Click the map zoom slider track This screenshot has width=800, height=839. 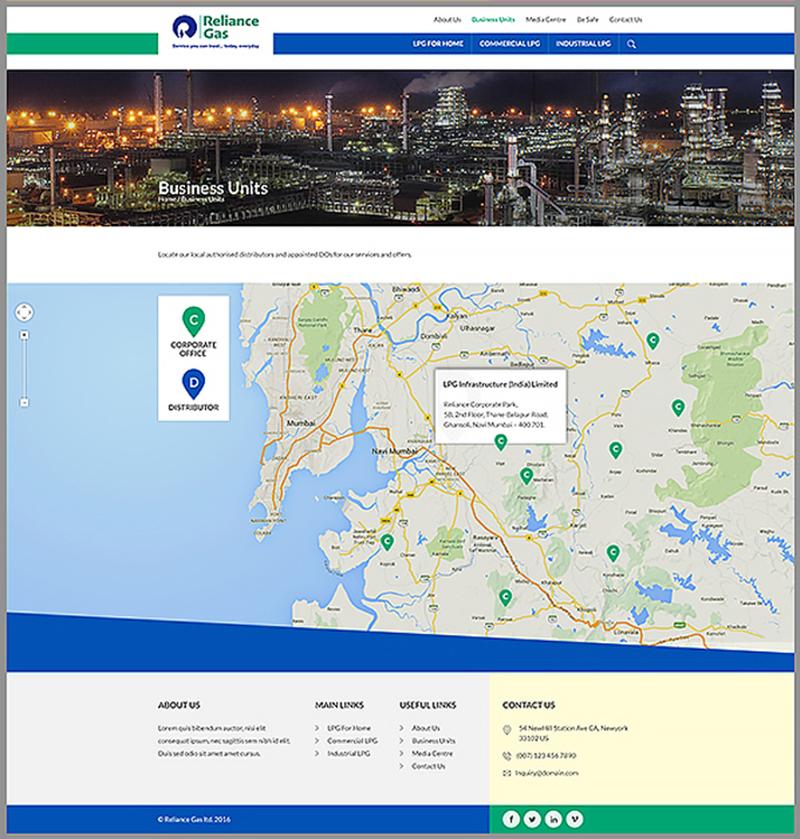[24, 368]
